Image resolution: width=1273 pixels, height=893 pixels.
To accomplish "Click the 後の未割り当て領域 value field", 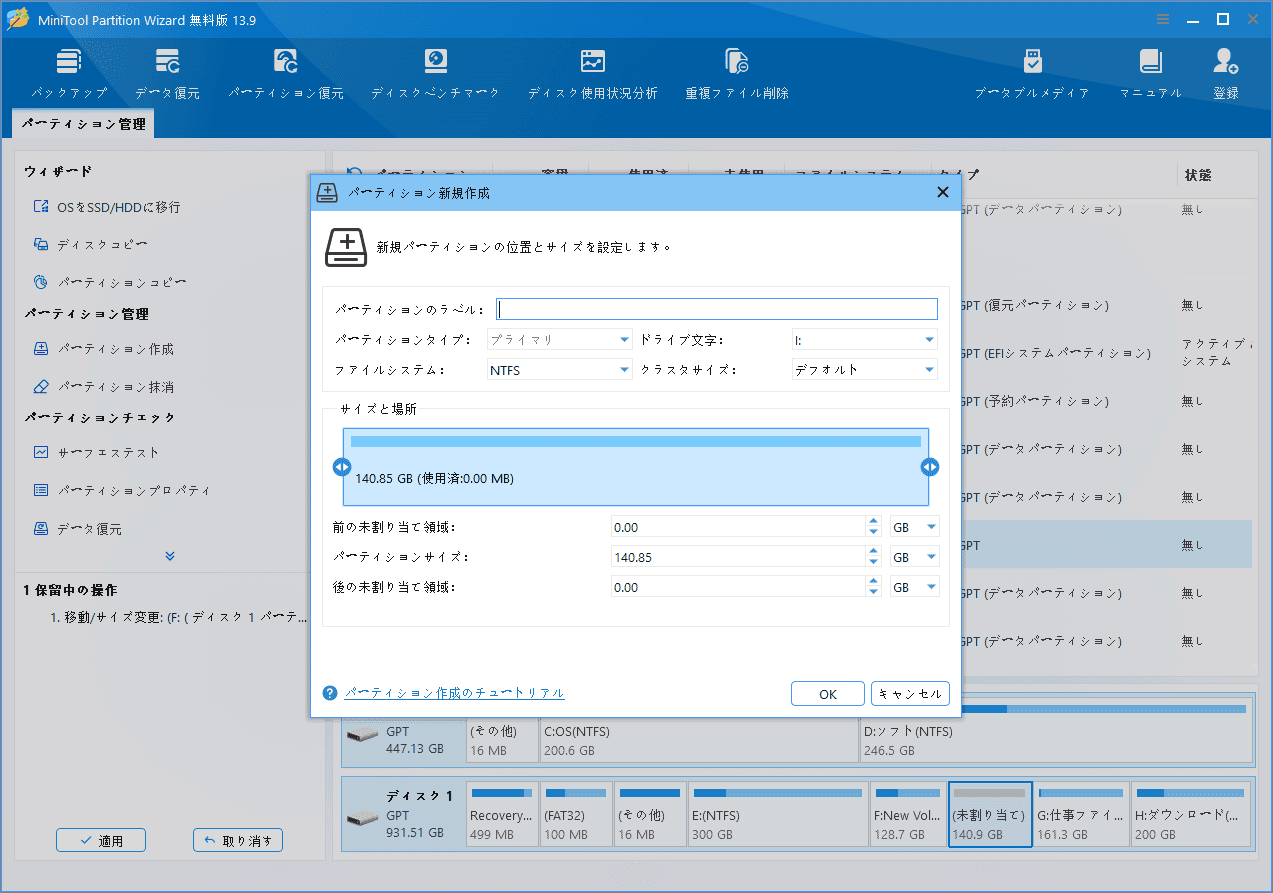I will click(x=738, y=587).
